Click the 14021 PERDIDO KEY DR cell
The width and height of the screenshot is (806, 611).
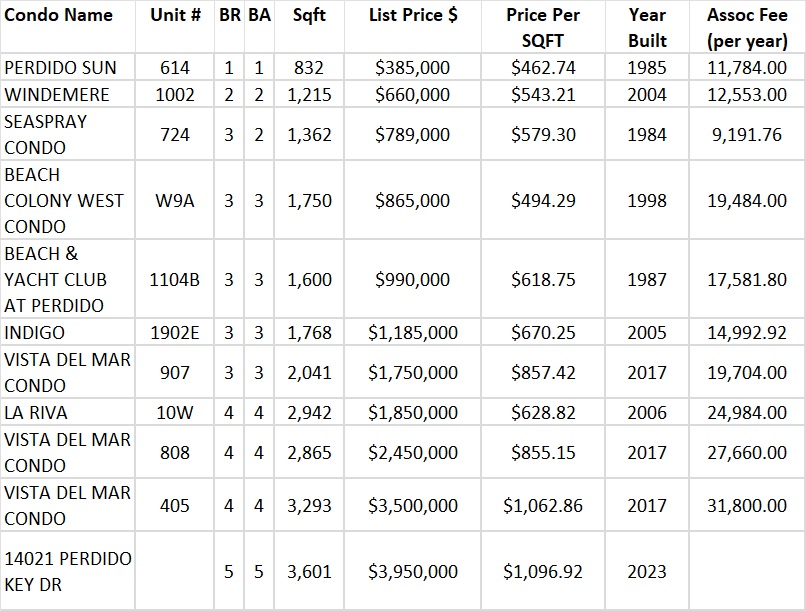68,571
